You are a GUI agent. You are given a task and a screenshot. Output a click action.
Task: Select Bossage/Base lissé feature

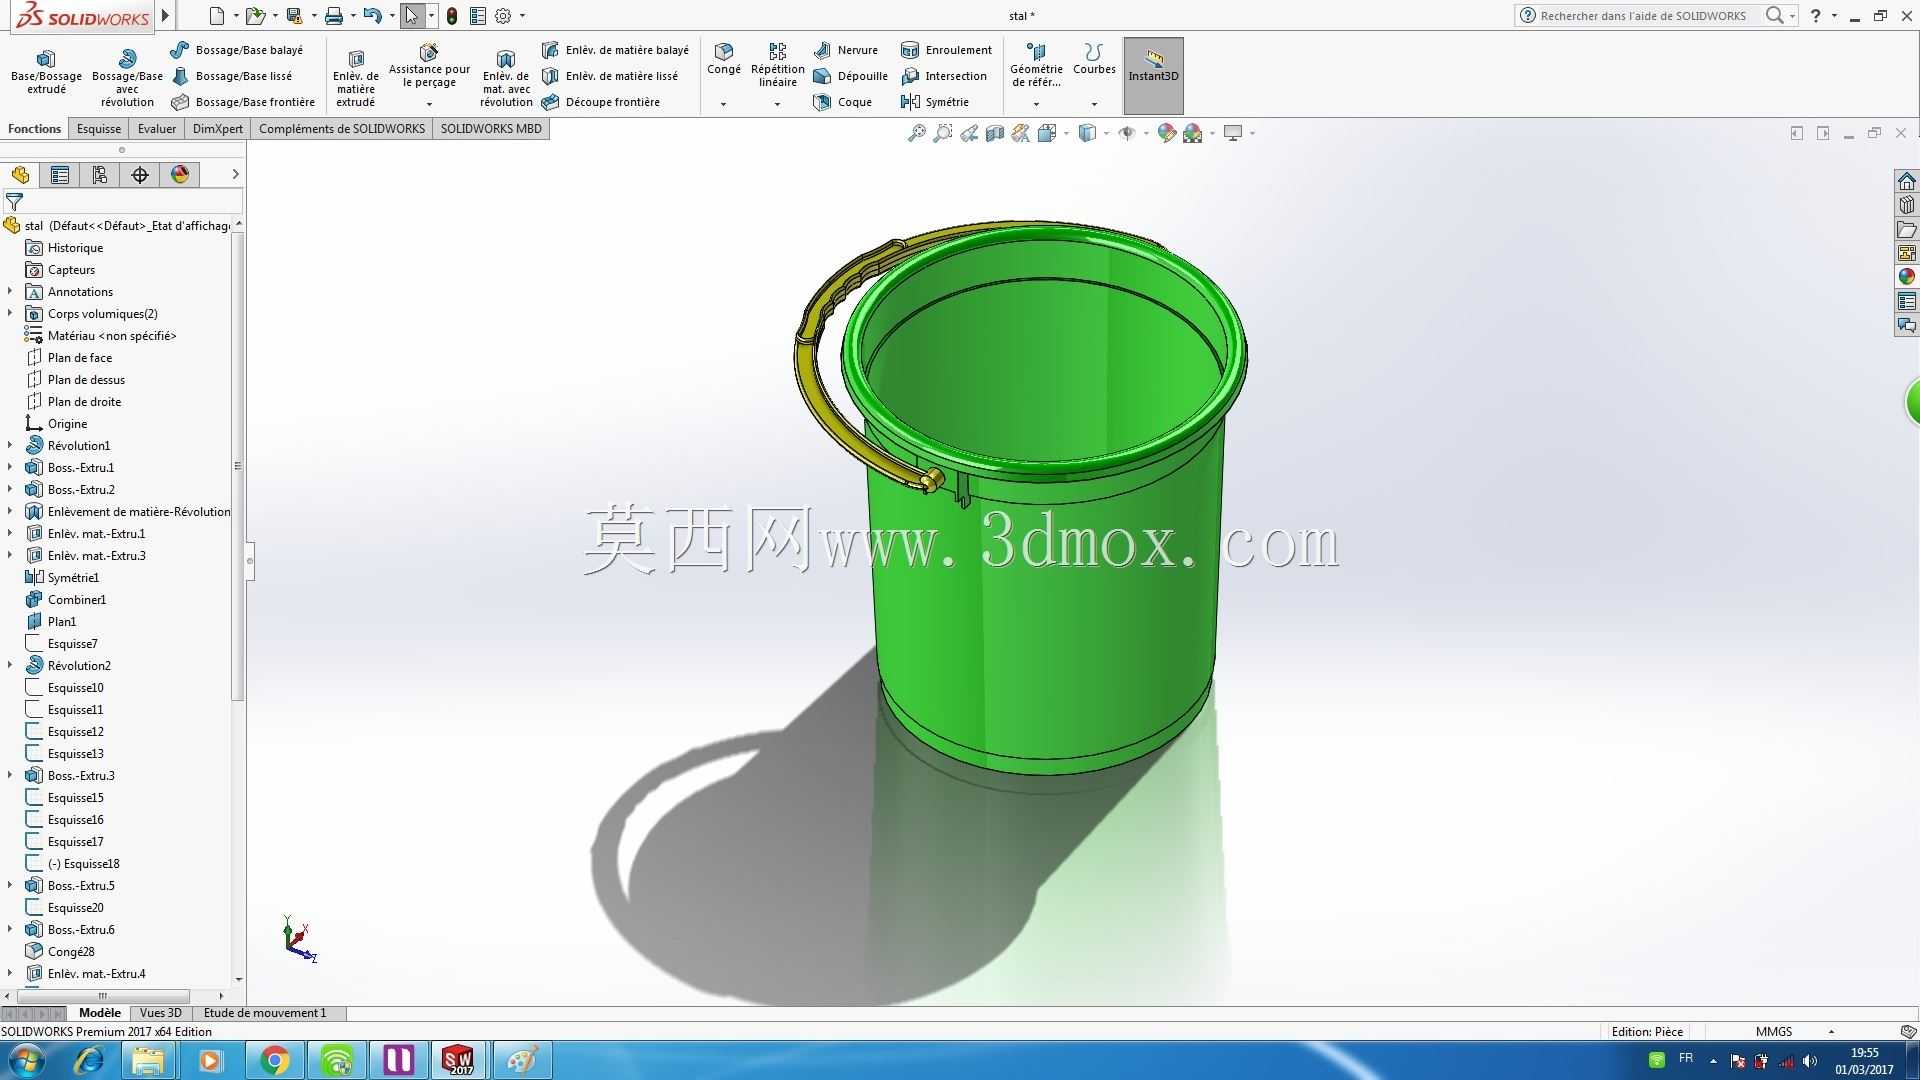pyautogui.click(x=232, y=76)
